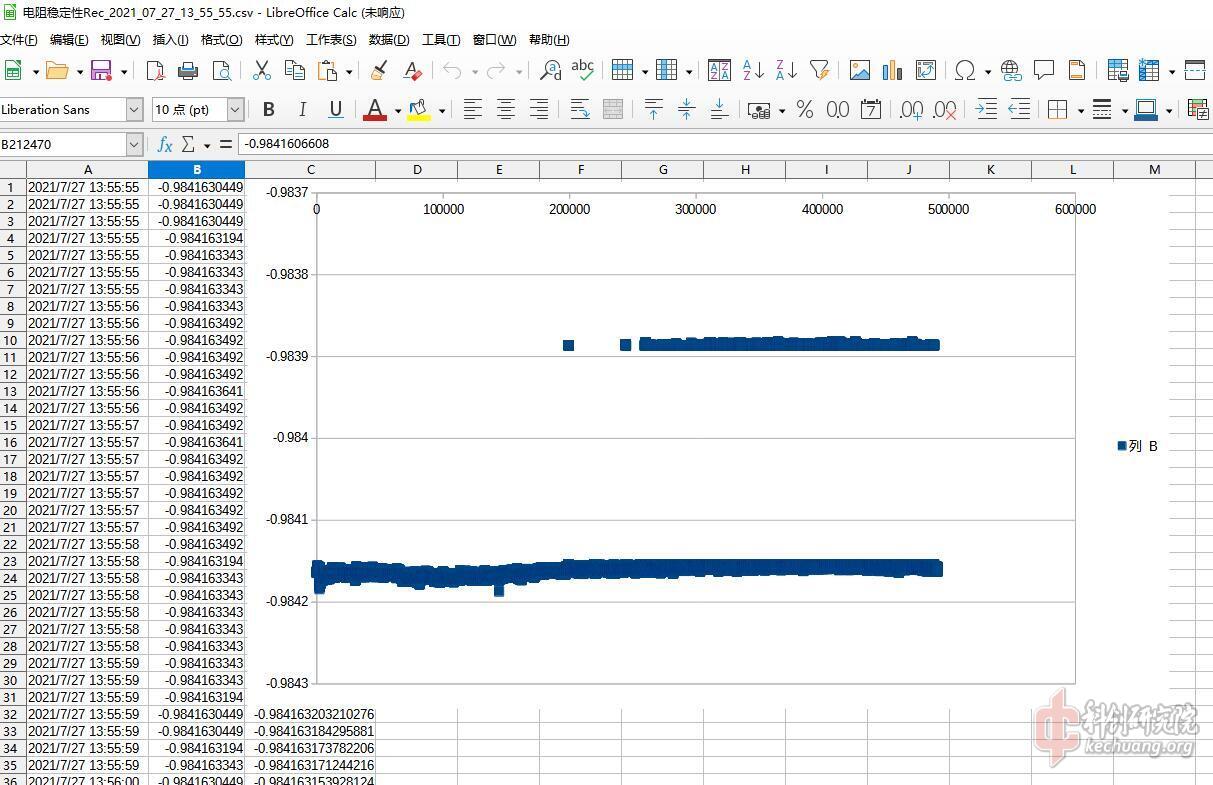Delete a decimal place
The height and width of the screenshot is (785, 1213).
pyautogui.click(x=944, y=110)
